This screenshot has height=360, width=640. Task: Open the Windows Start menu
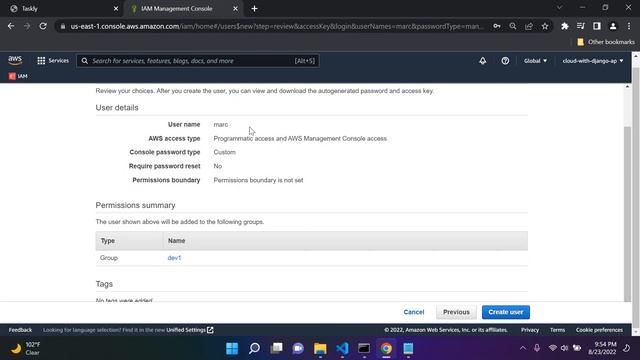(232, 348)
